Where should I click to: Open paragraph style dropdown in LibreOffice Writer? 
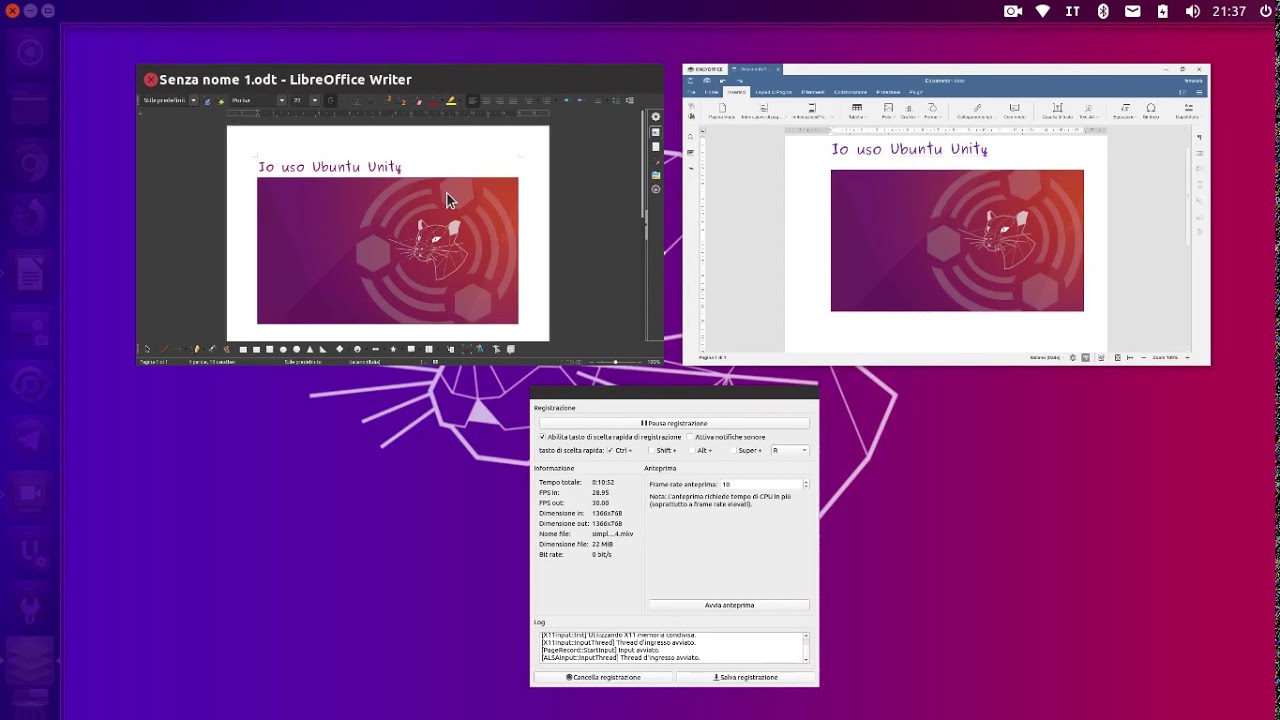(194, 100)
